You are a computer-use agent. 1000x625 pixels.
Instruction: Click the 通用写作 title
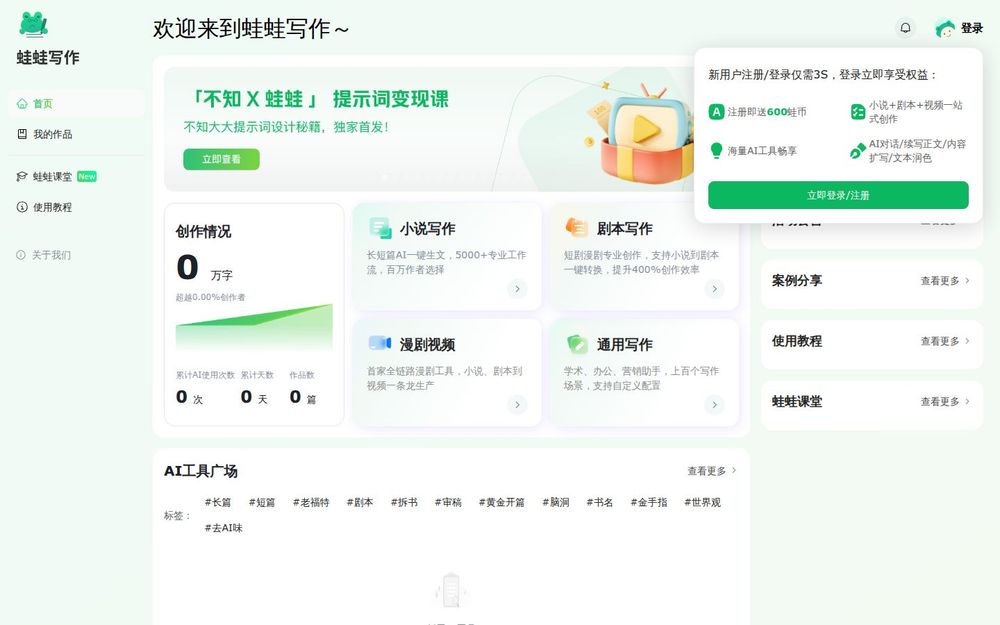[x=624, y=344]
